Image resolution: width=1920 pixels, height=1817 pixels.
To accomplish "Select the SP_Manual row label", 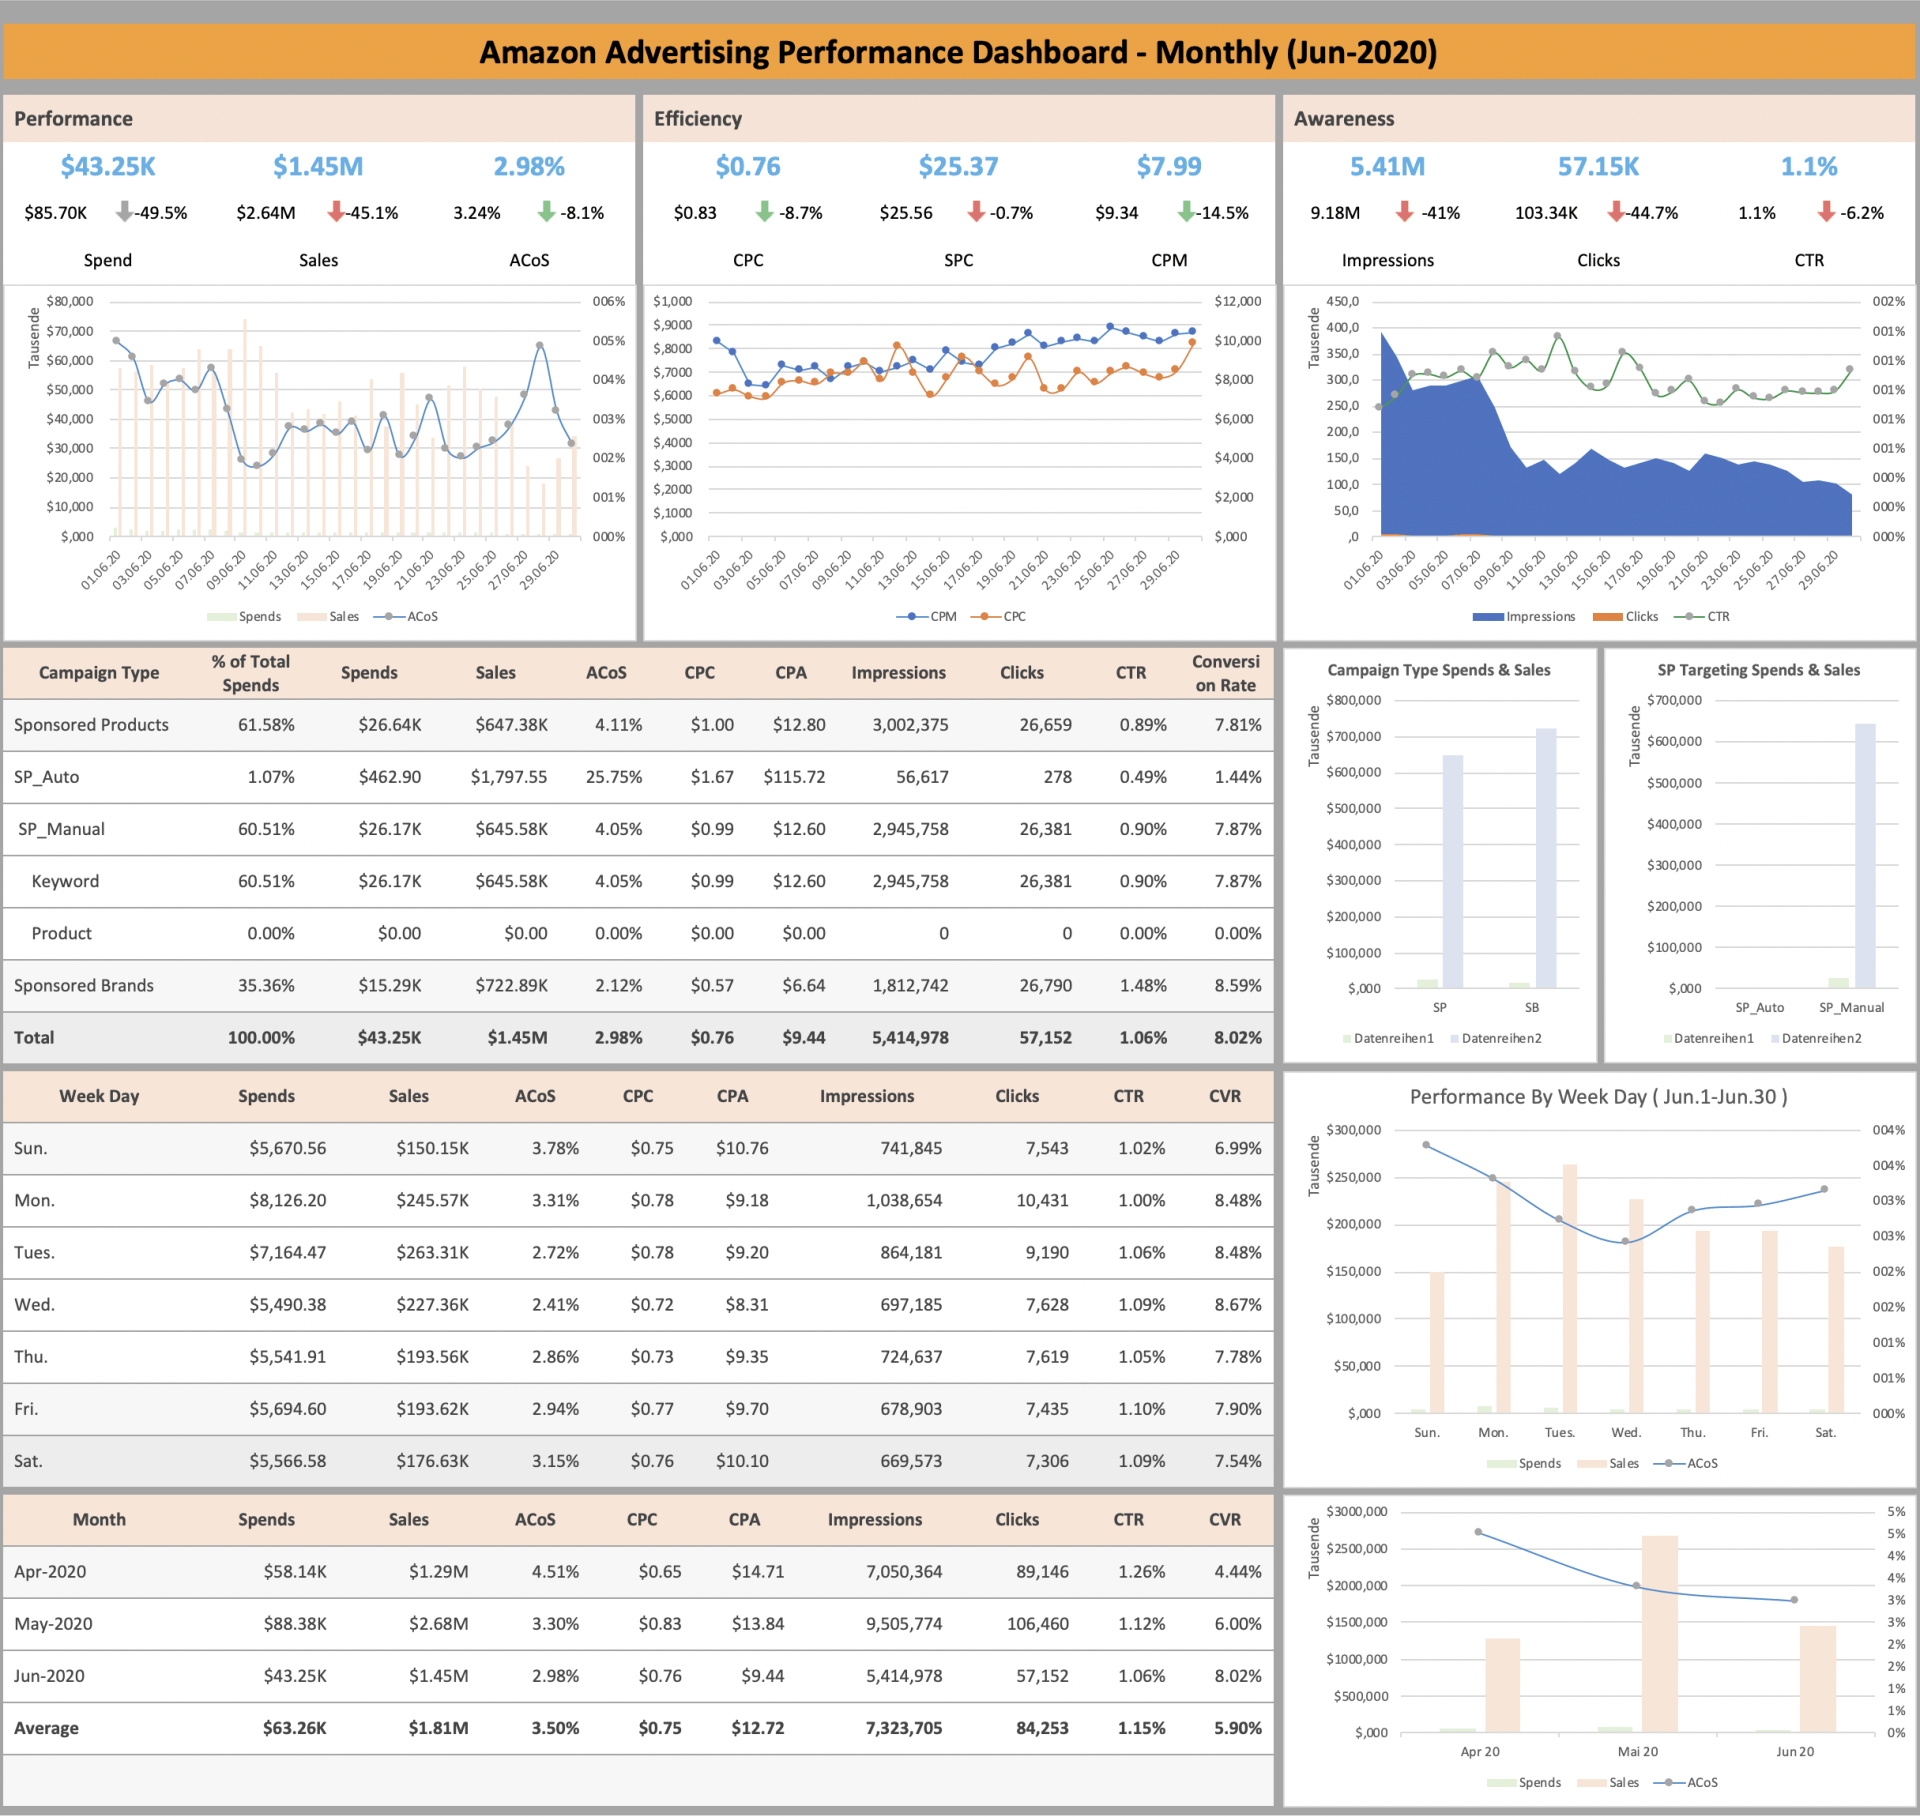I will (61, 829).
